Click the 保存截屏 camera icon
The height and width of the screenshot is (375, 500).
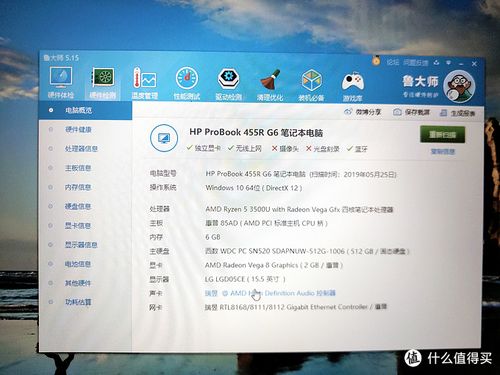point(397,112)
